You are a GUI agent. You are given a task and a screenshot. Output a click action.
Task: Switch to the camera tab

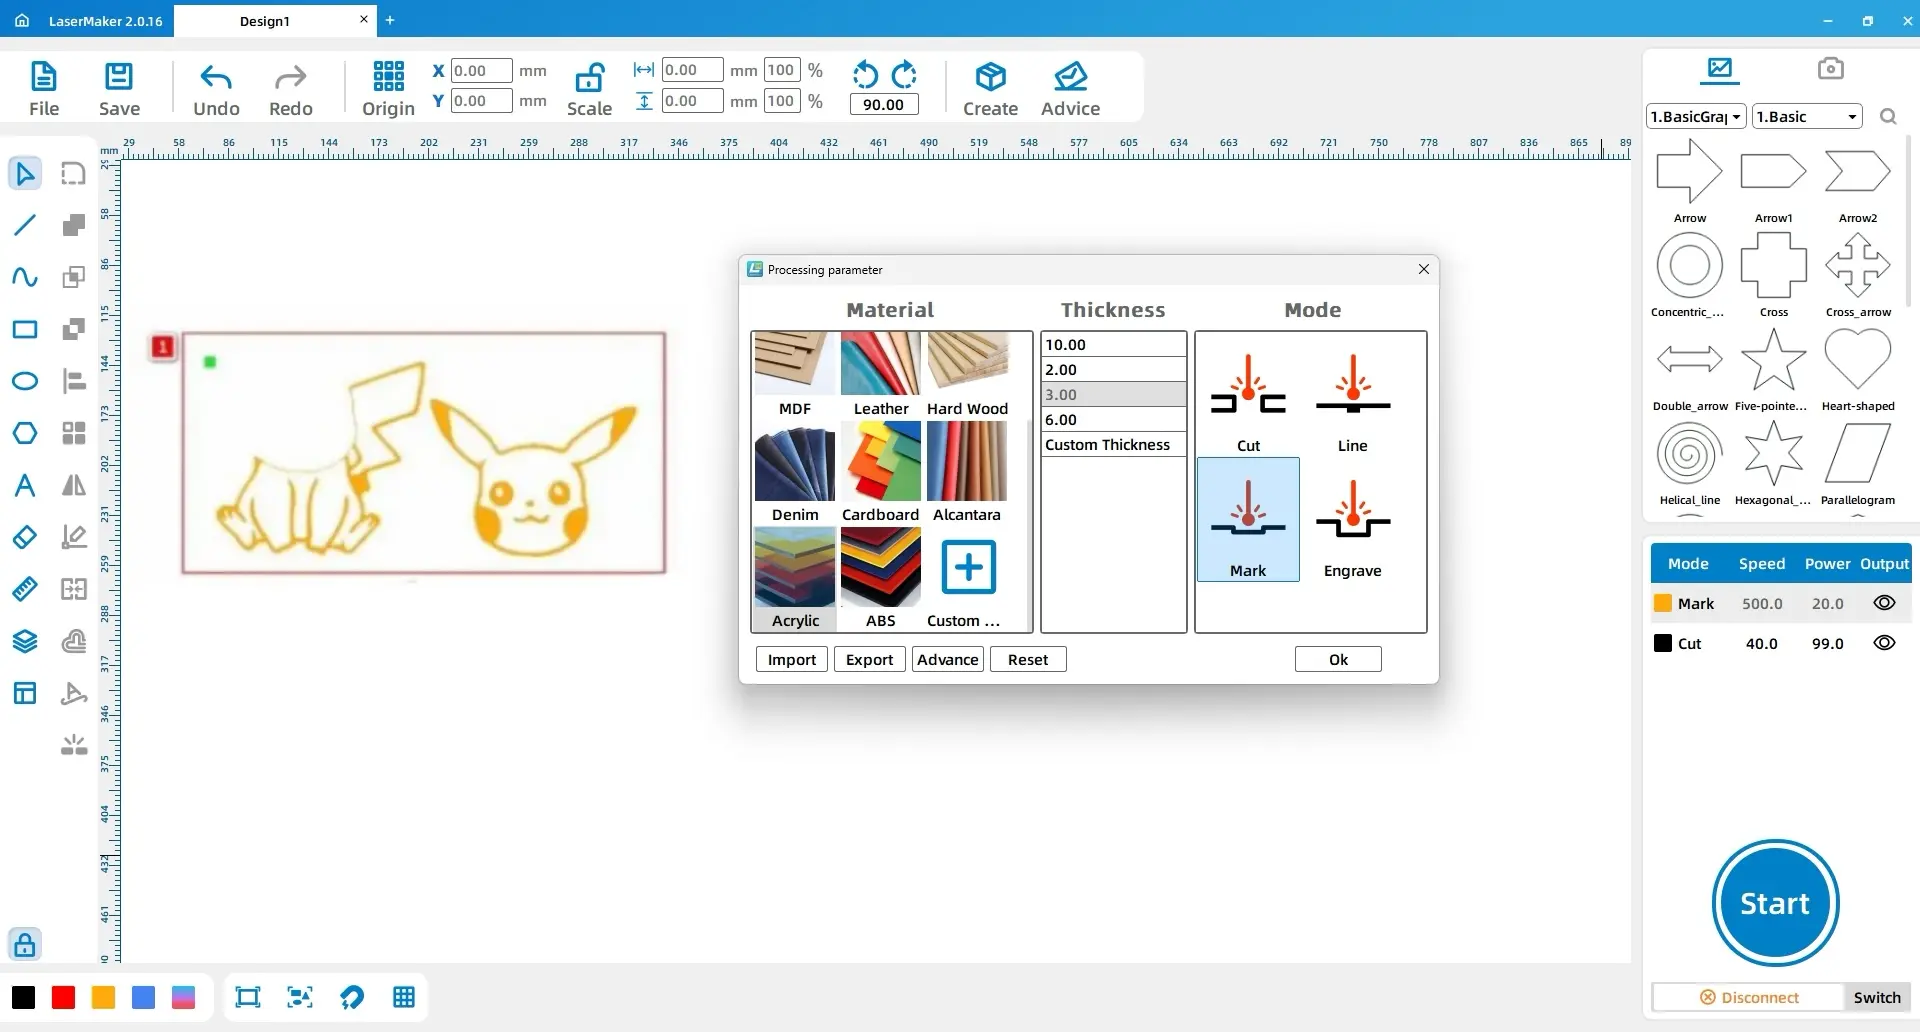coord(1830,69)
